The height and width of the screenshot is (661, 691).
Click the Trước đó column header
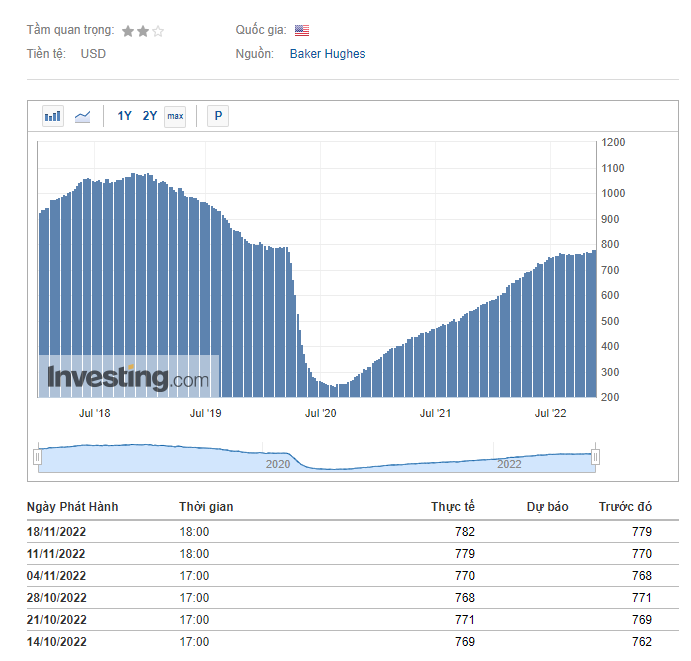tap(625, 507)
